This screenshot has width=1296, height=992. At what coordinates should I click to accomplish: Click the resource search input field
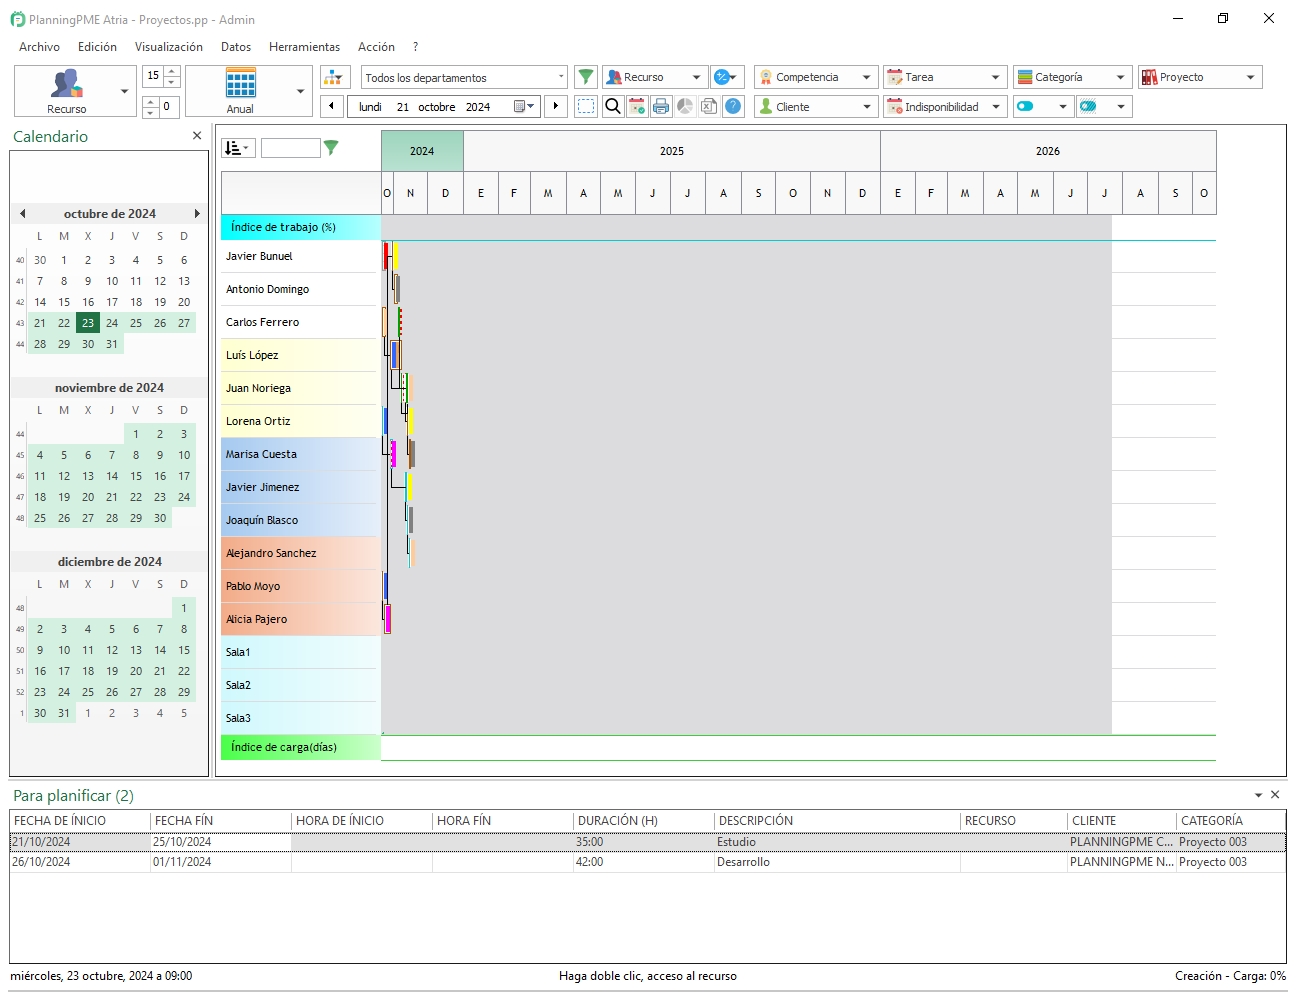tap(290, 148)
